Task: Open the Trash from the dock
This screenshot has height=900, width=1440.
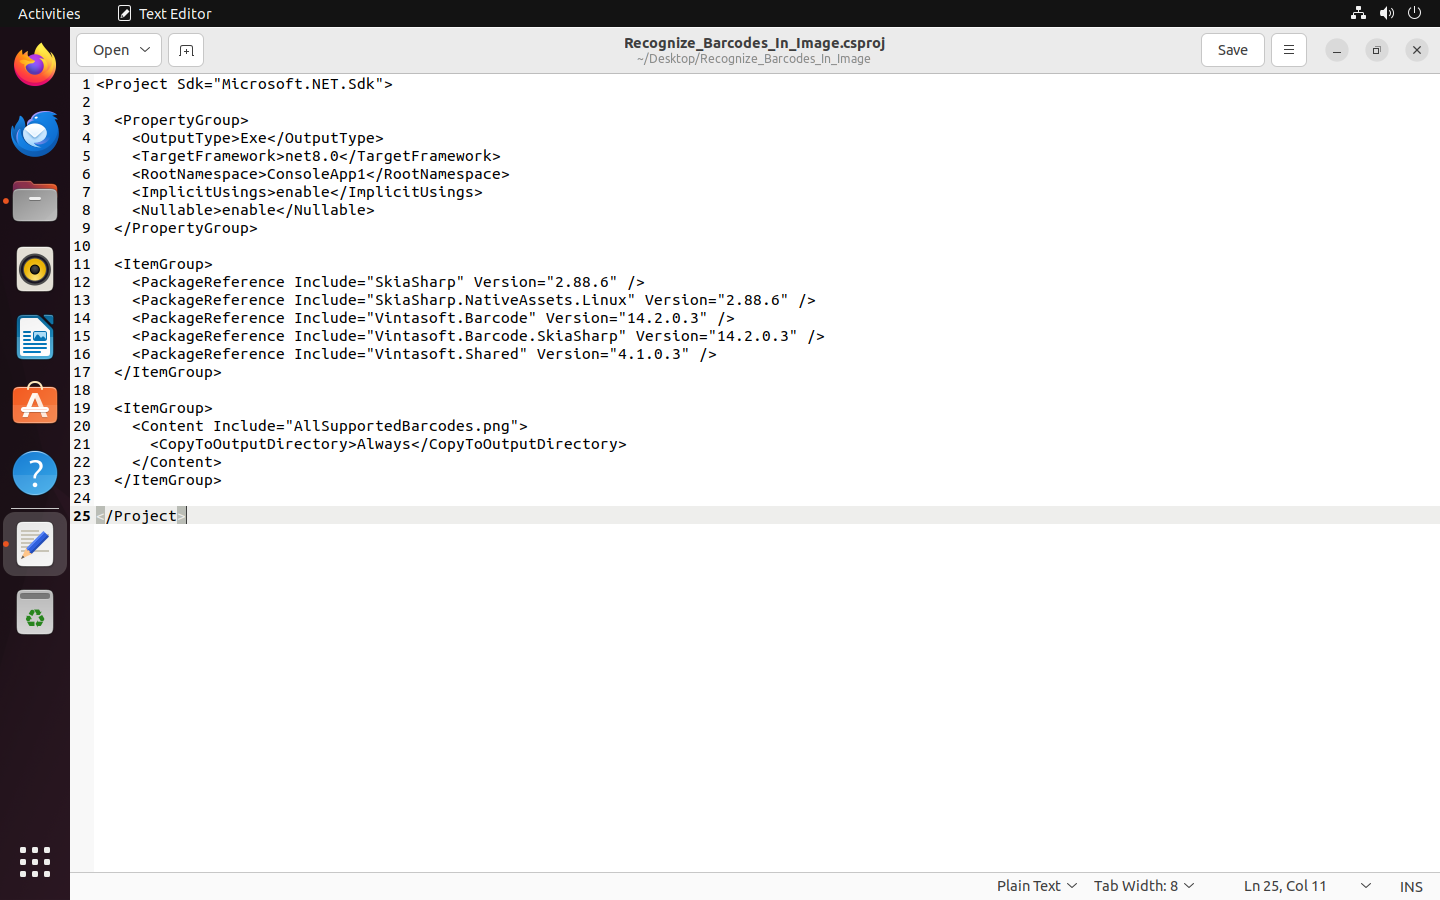Action: [x=35, y=612]
